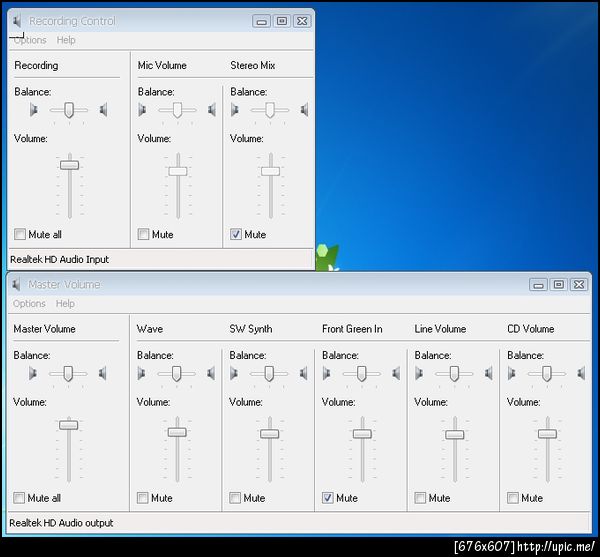
Task: Click the Recording balance slider thumb
Action: [x=69, y=110]
